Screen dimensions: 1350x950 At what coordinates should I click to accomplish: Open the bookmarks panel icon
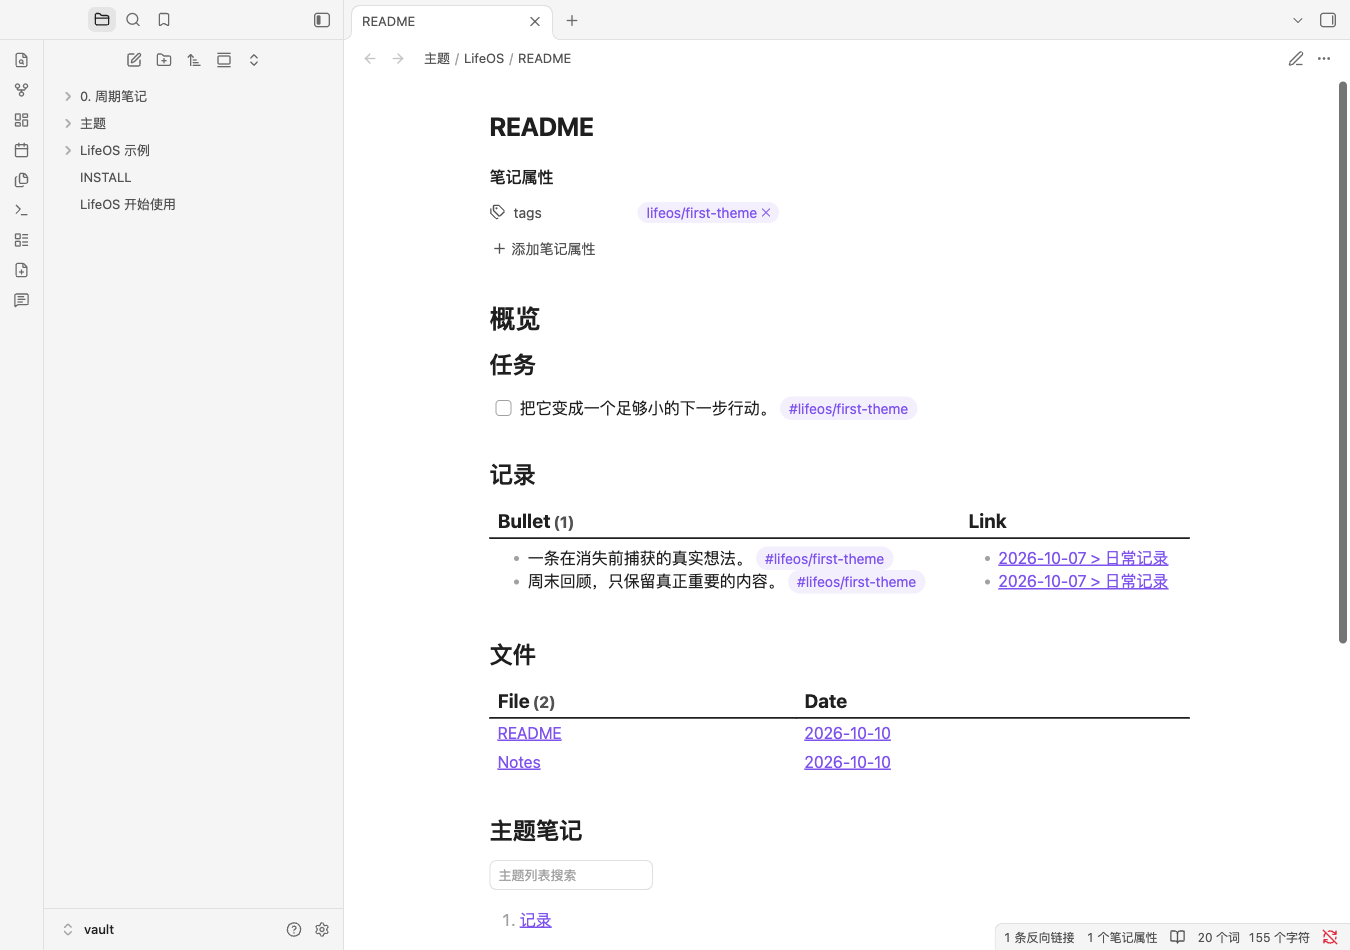[164, 20]
